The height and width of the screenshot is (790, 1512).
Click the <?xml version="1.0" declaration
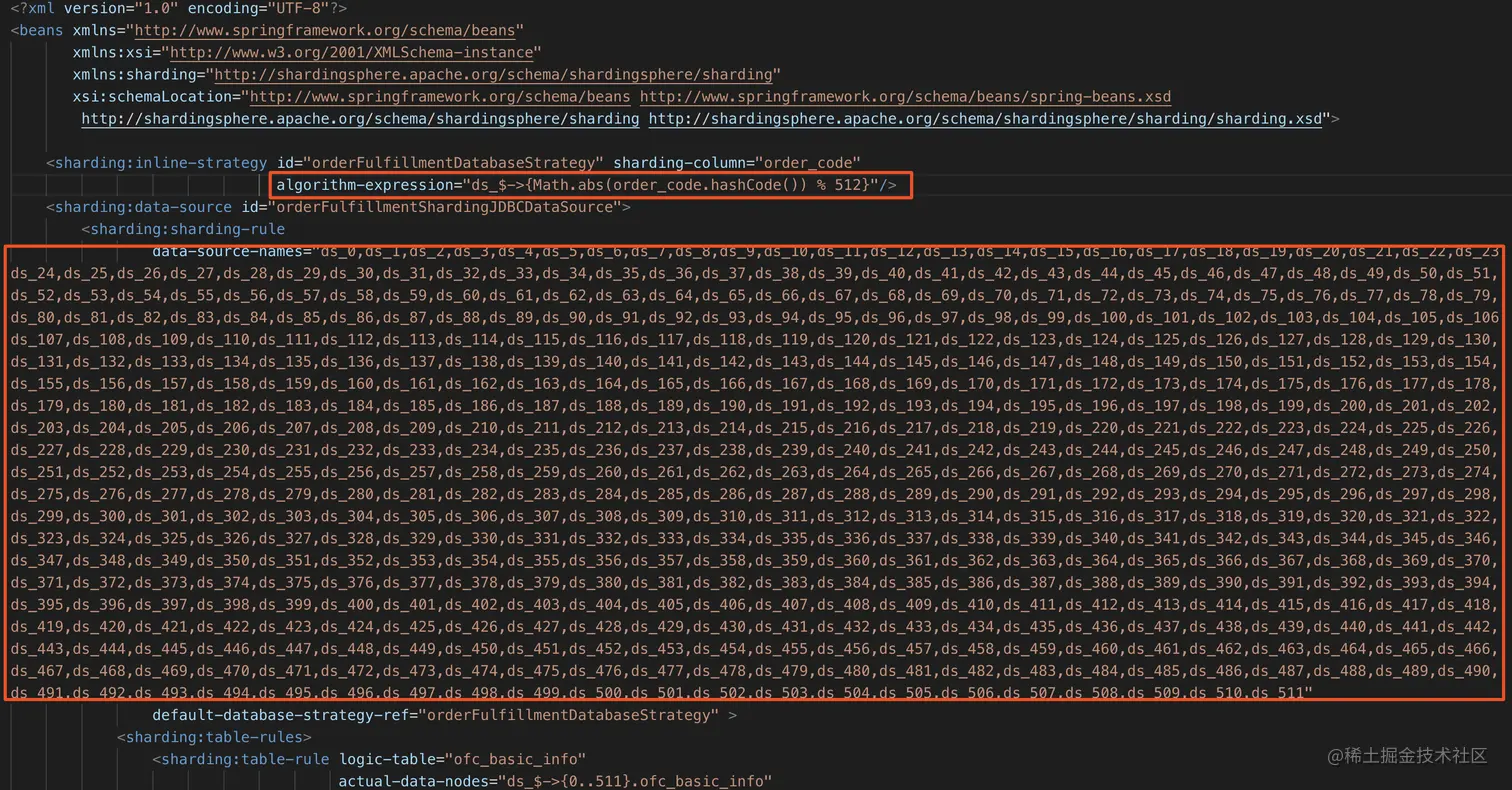click(x=94, y=9)
